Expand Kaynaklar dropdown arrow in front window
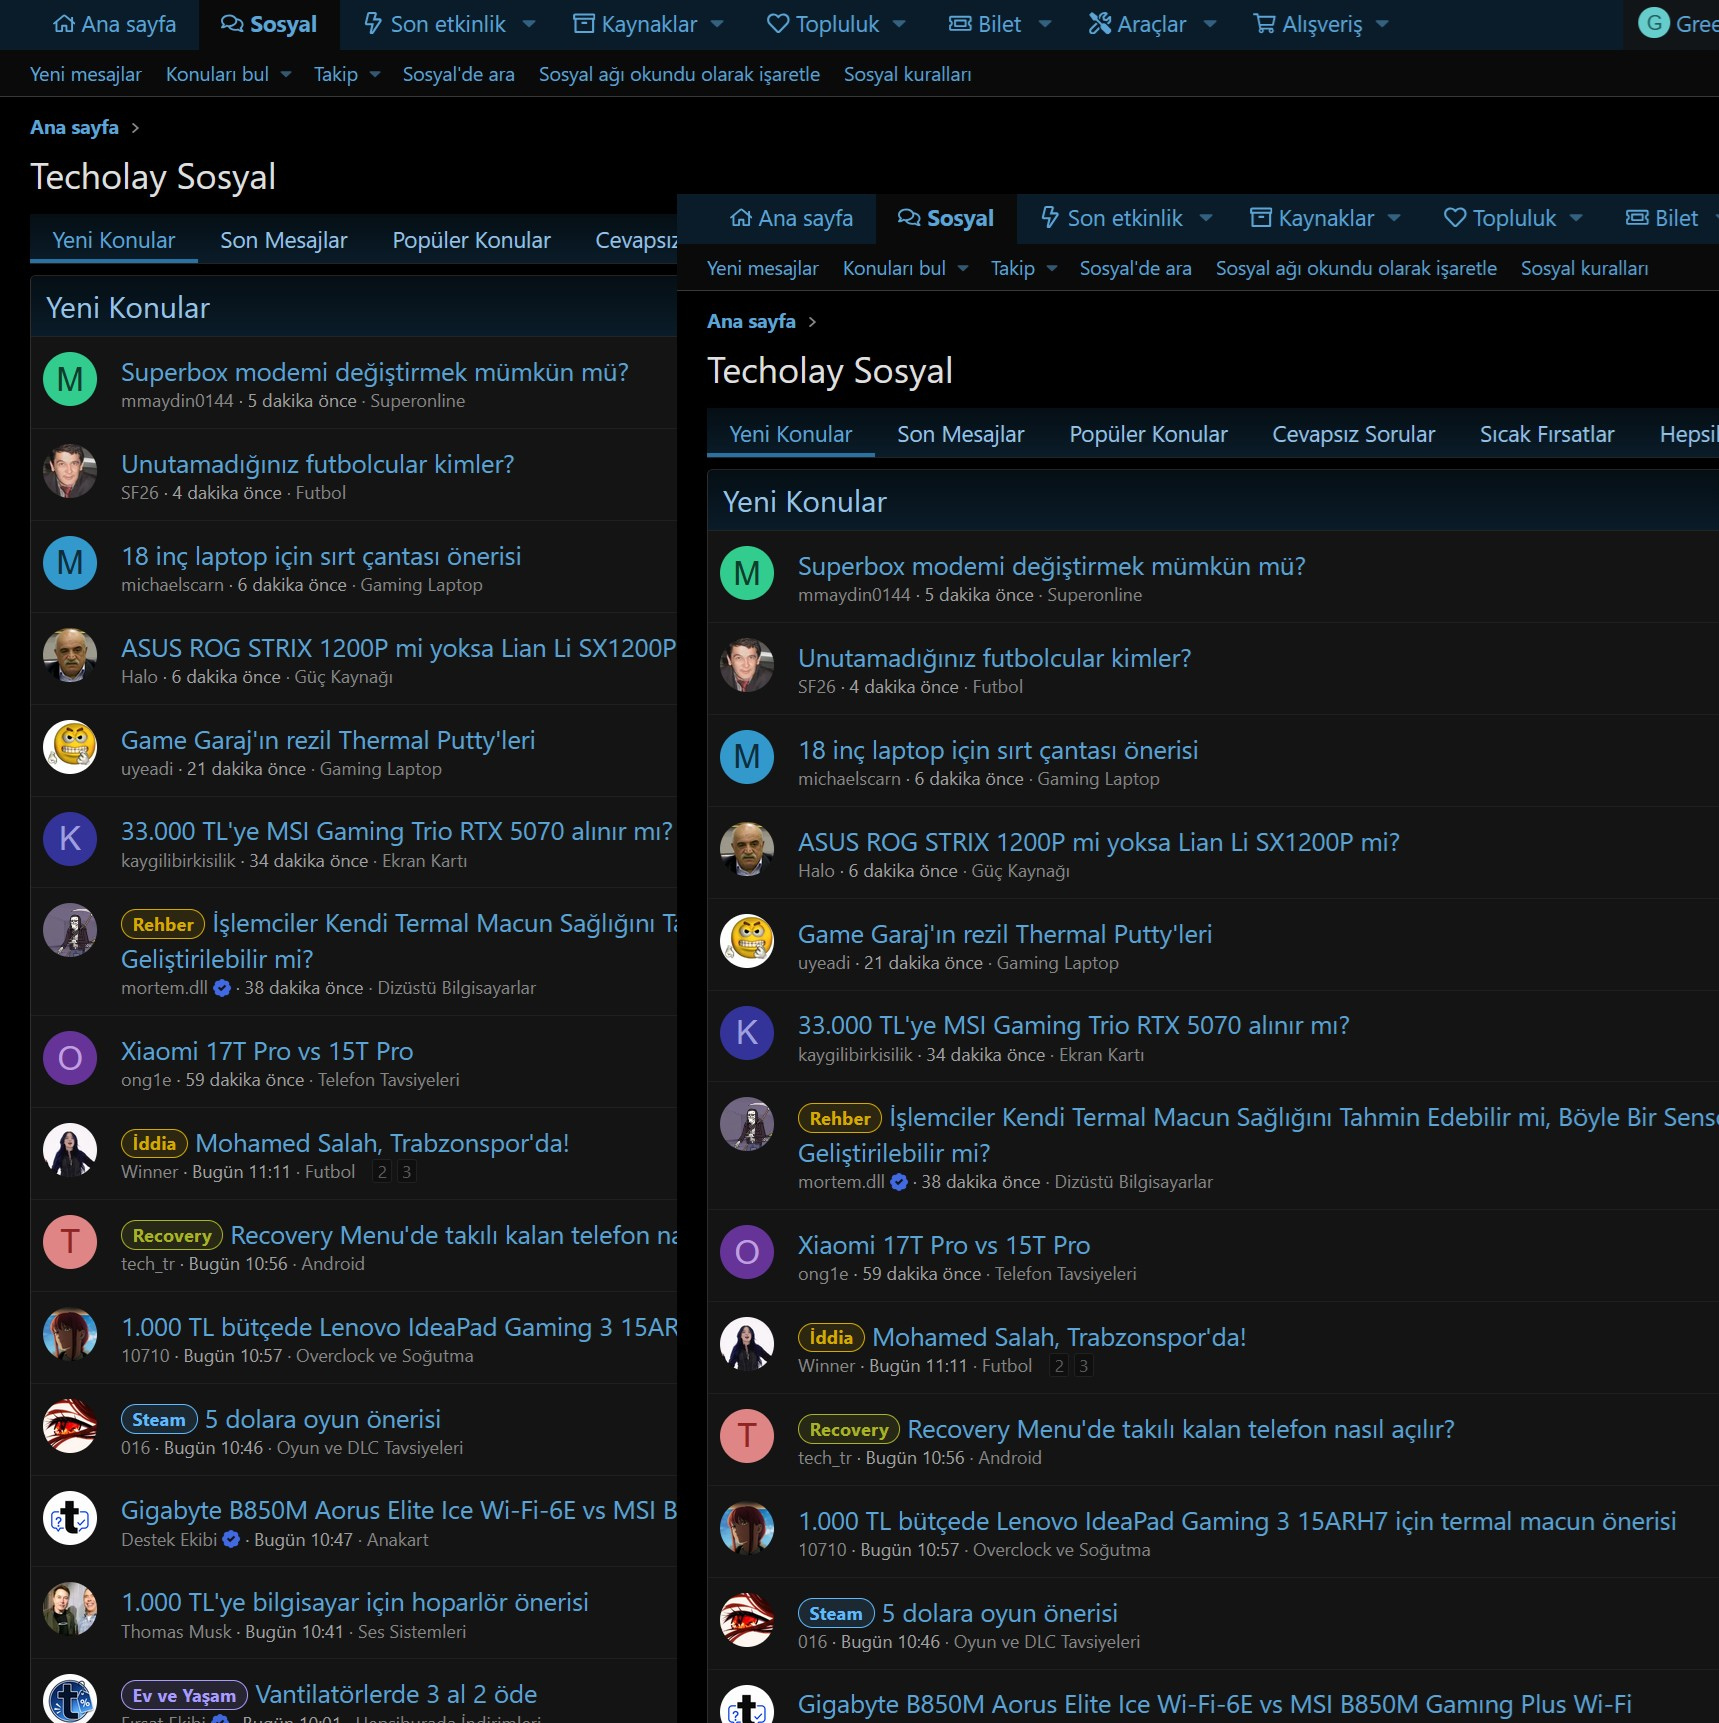 tap(1394, 218)
